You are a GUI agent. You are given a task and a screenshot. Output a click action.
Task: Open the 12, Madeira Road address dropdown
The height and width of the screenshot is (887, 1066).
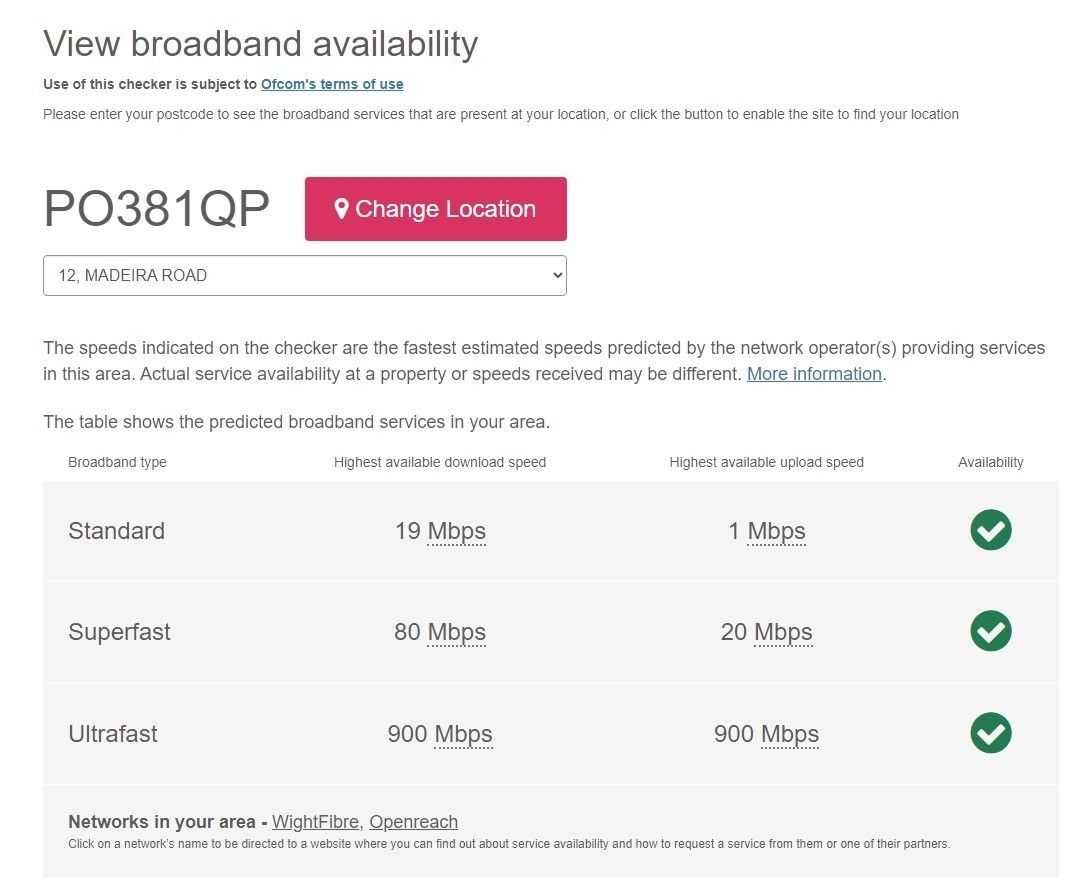304,276
